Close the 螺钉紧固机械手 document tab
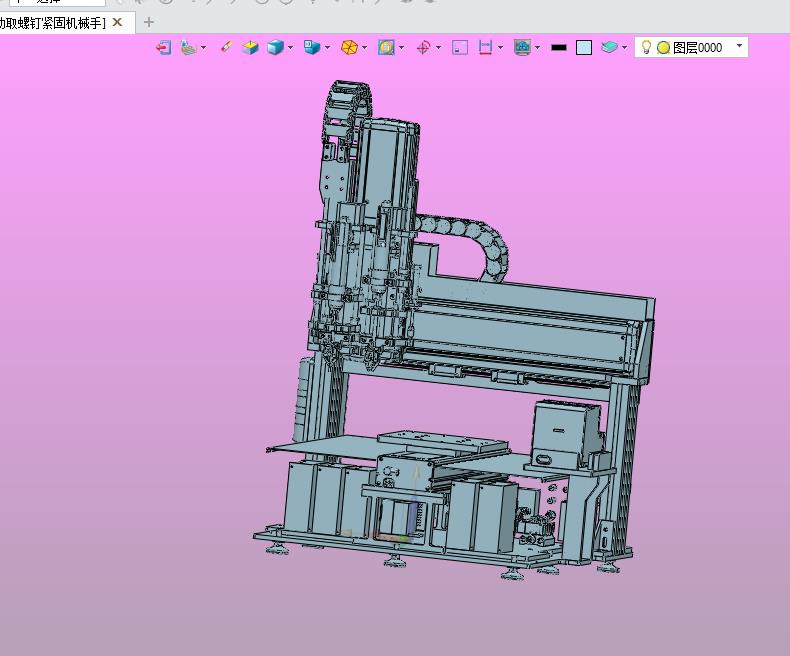The width and height of the screenshot is (790, 656). [x=117, y=22]
